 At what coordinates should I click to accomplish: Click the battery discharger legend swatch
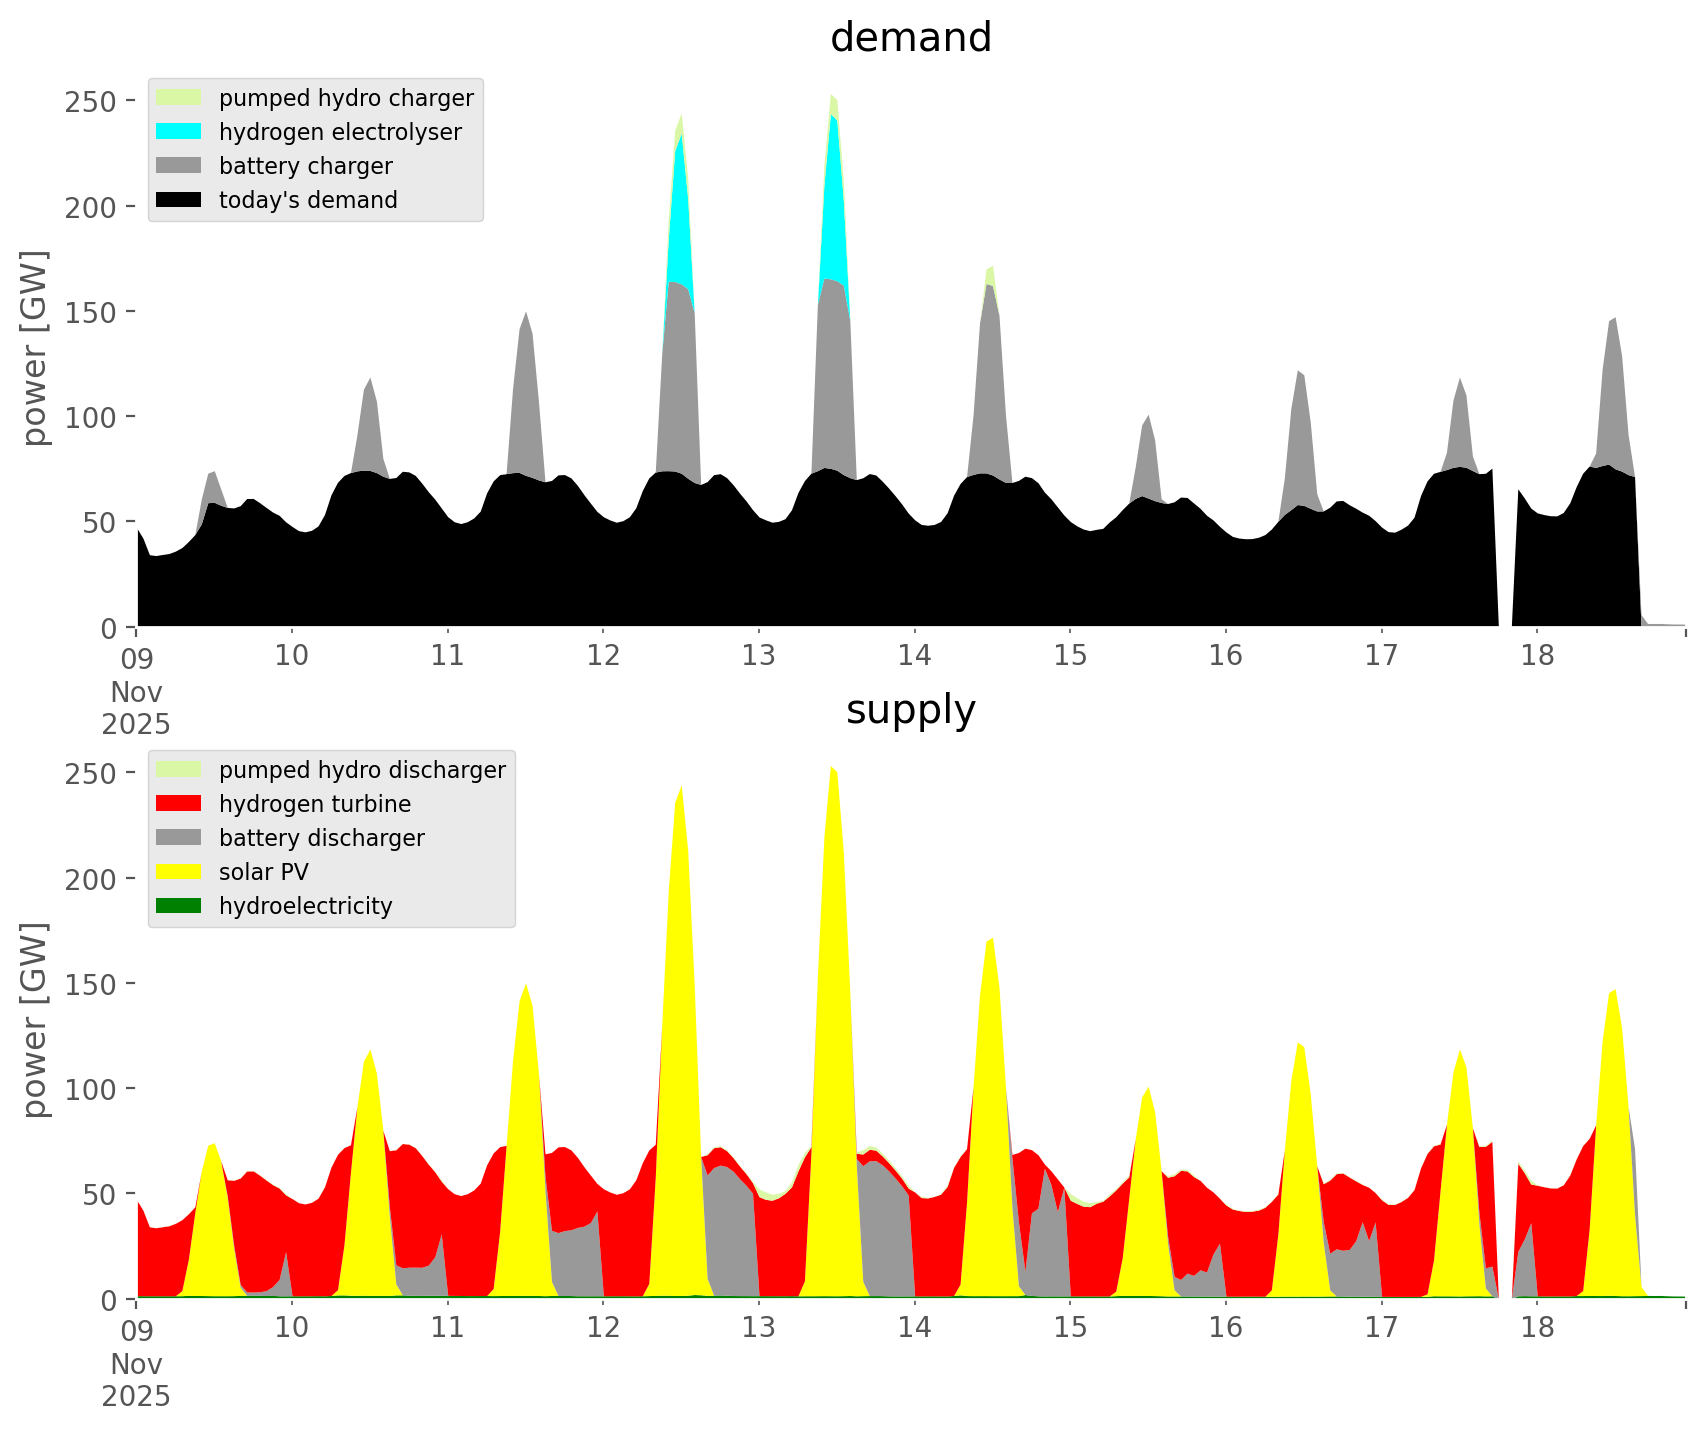(179, 838)
